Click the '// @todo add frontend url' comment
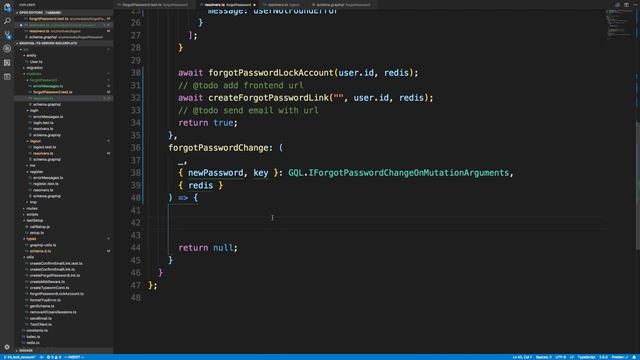This screenshot has width=640, height=360. (x=240, y=85)
